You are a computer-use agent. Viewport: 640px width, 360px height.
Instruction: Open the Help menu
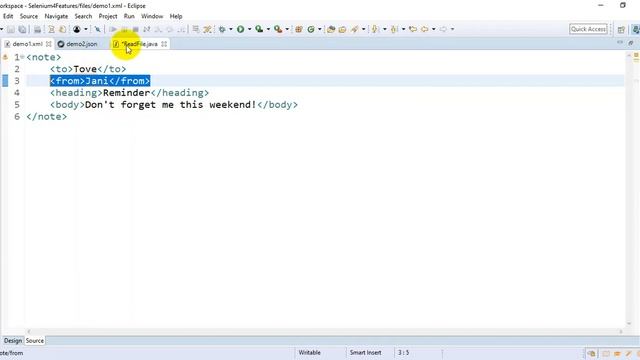[176, 16]
